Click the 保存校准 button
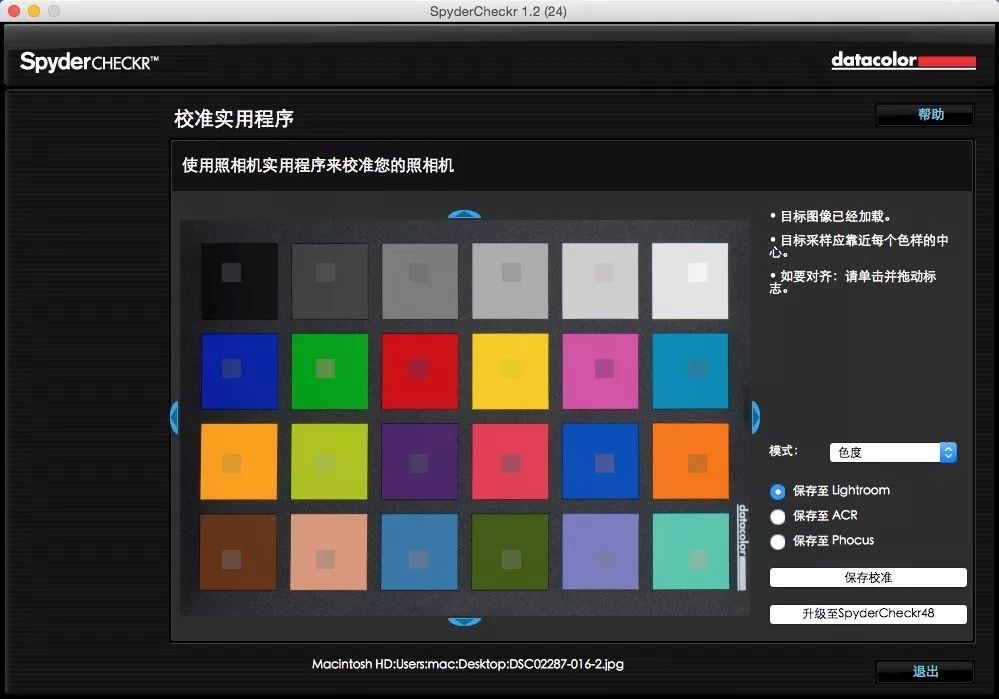 click(868, 577)
